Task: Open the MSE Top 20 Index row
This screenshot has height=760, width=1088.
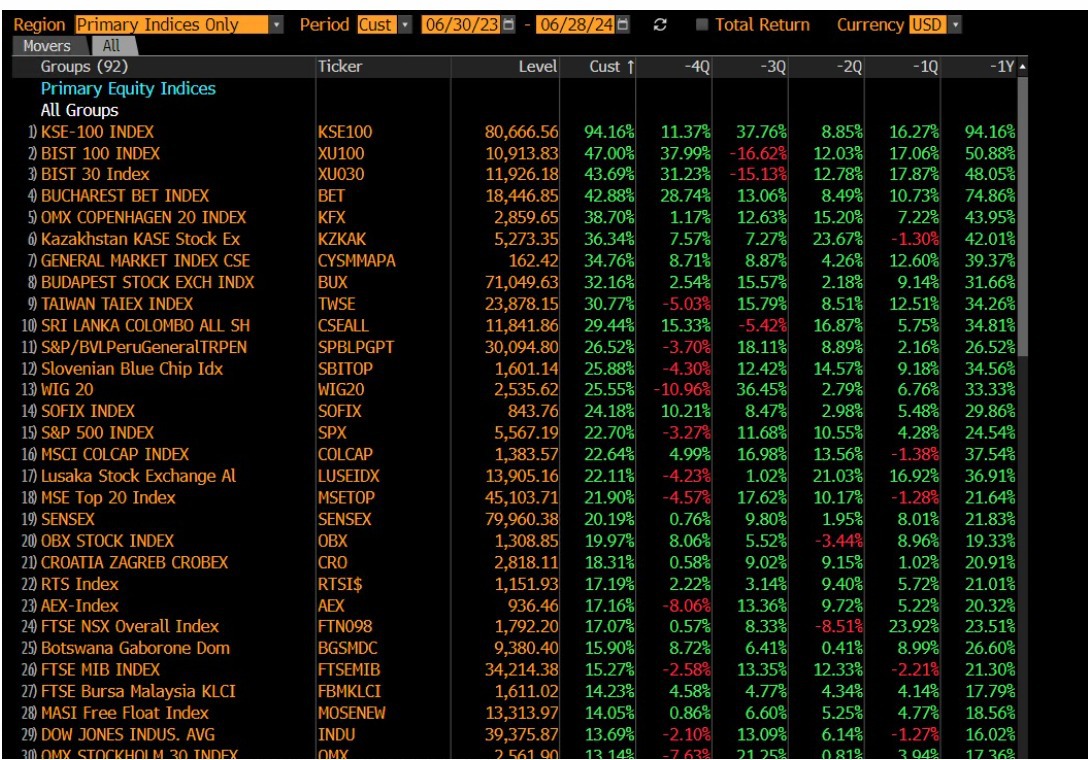Action: [514, 498]
